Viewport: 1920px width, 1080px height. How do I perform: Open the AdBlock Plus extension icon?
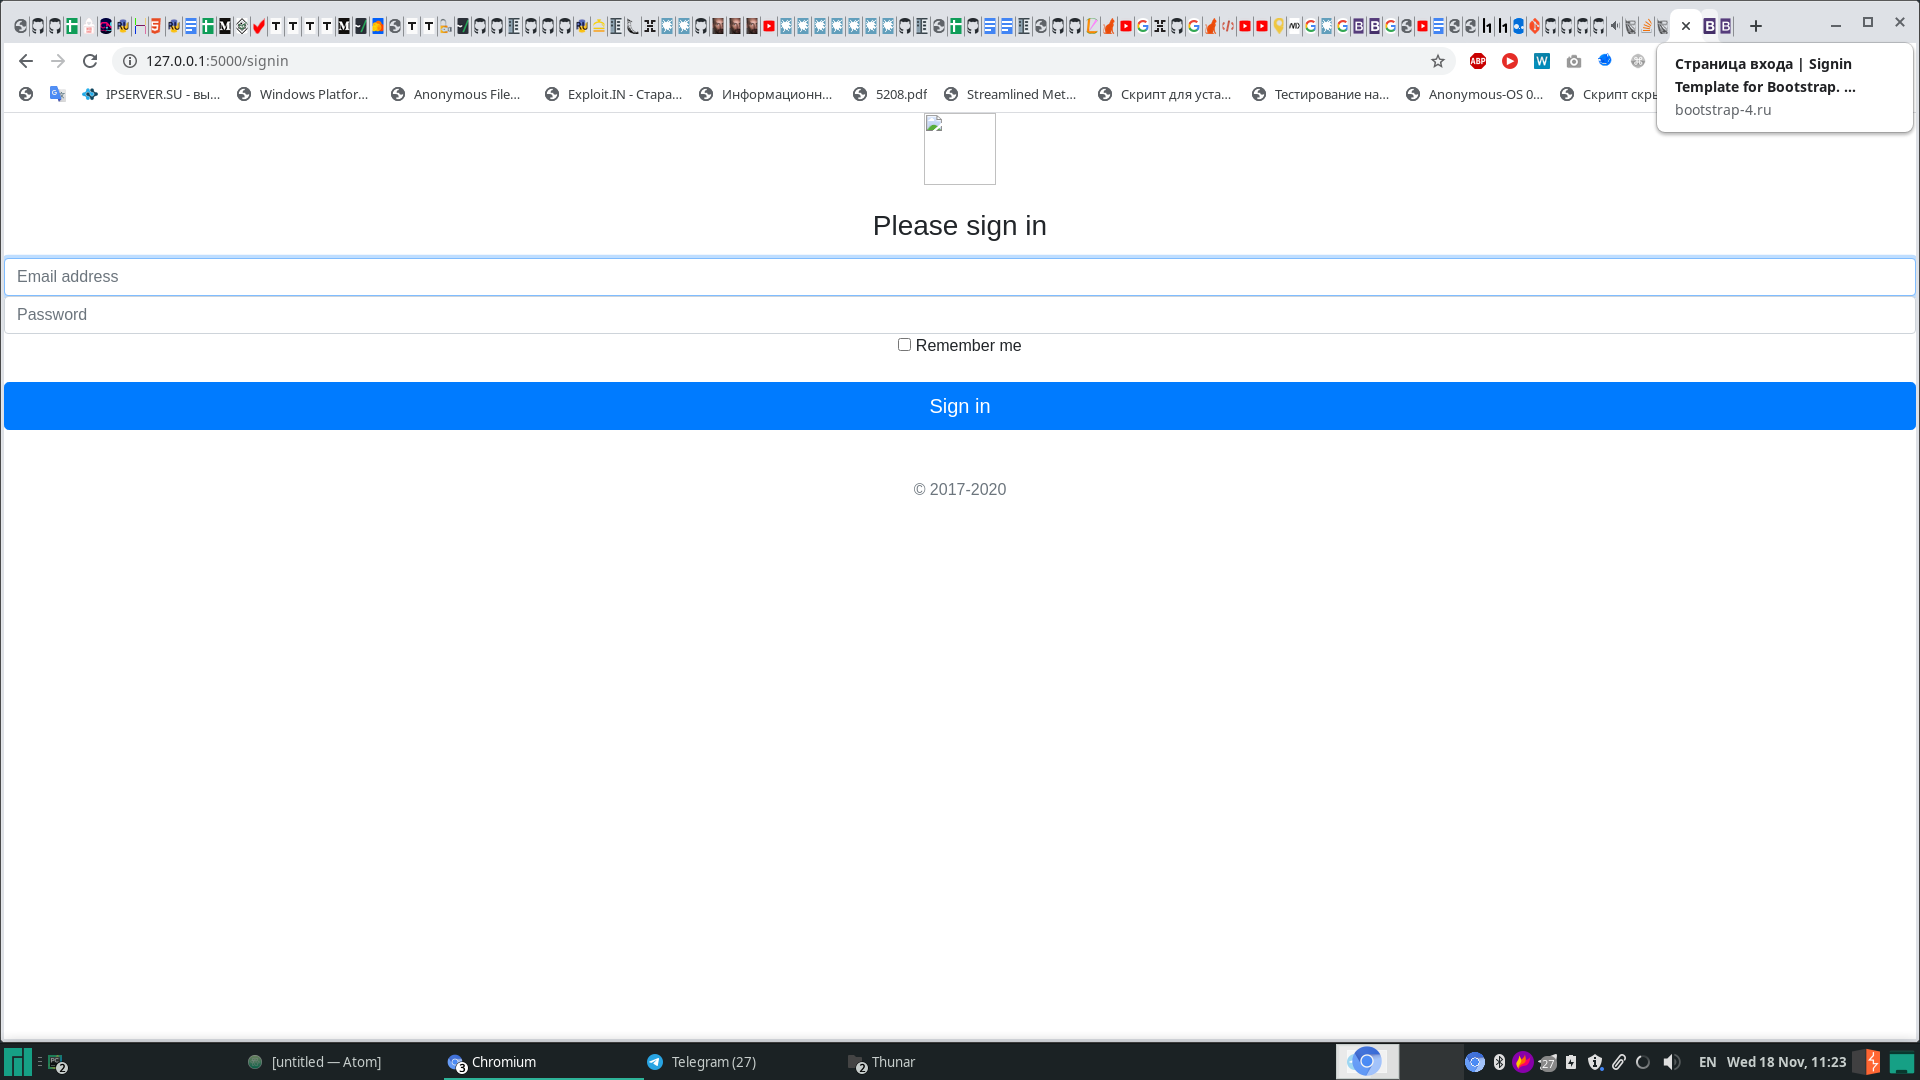[x=1478, y=61]
